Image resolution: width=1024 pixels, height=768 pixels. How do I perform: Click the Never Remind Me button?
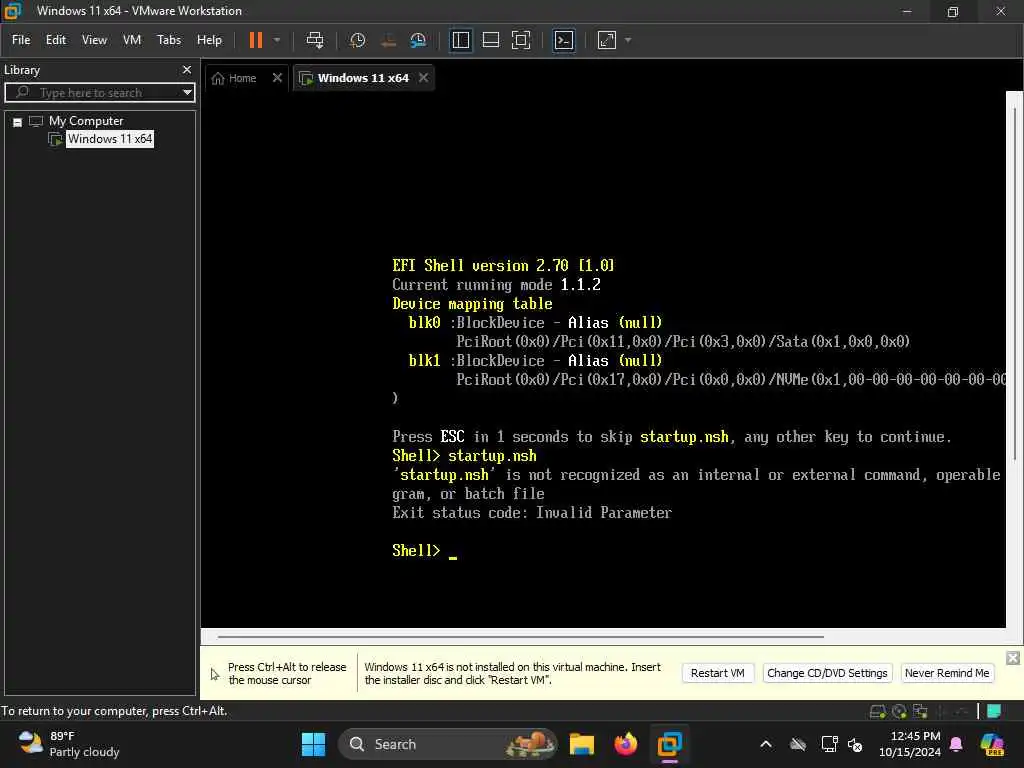tap(947, 673)
